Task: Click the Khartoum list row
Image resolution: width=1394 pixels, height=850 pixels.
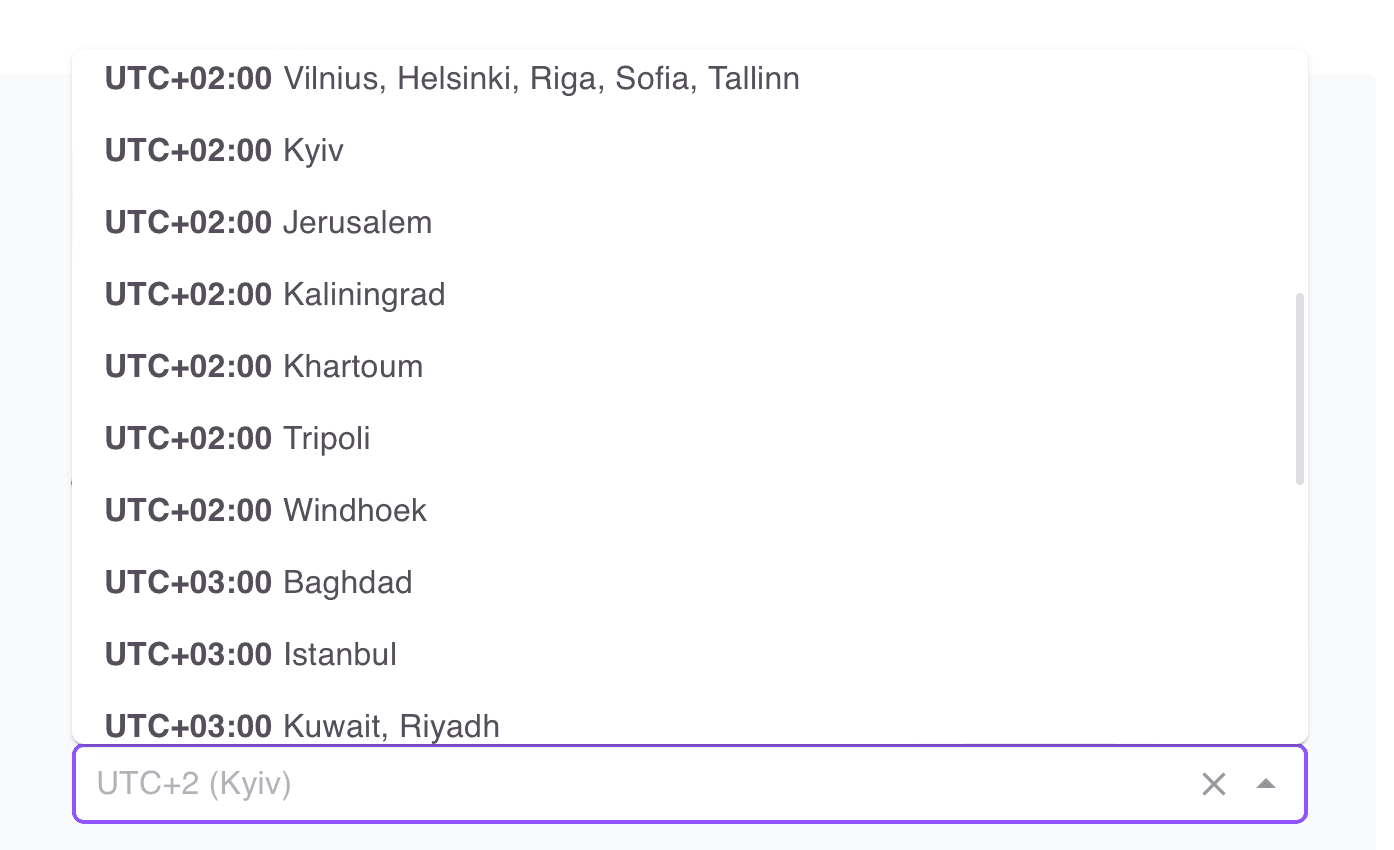Action: point(600,367)
